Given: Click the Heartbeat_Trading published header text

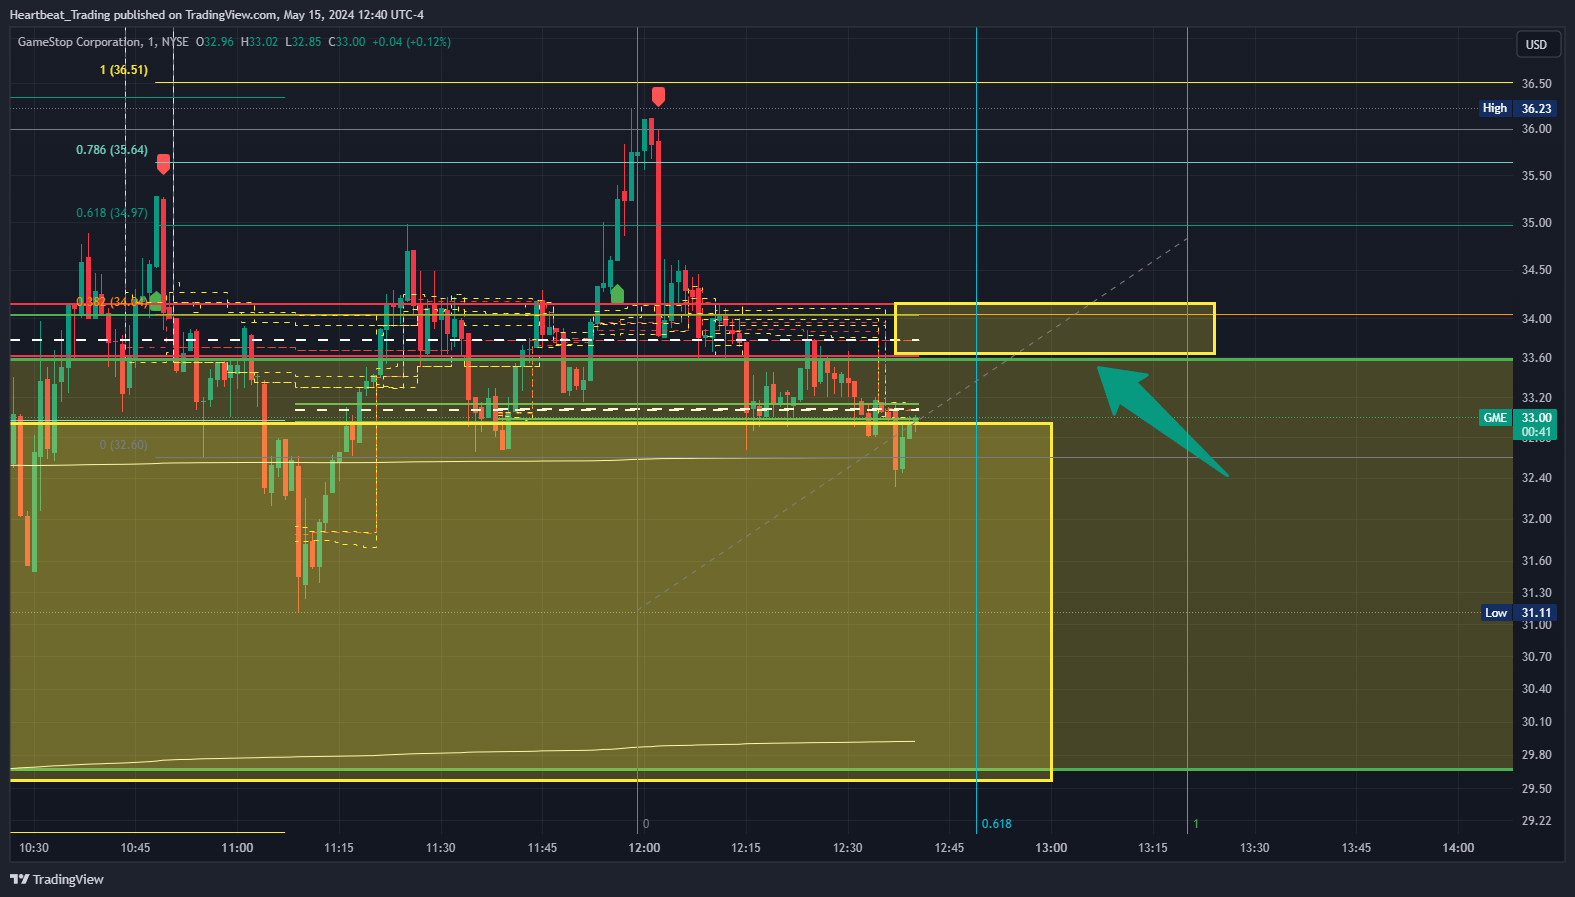Looking at the screenshot, I should pos(216,15).
